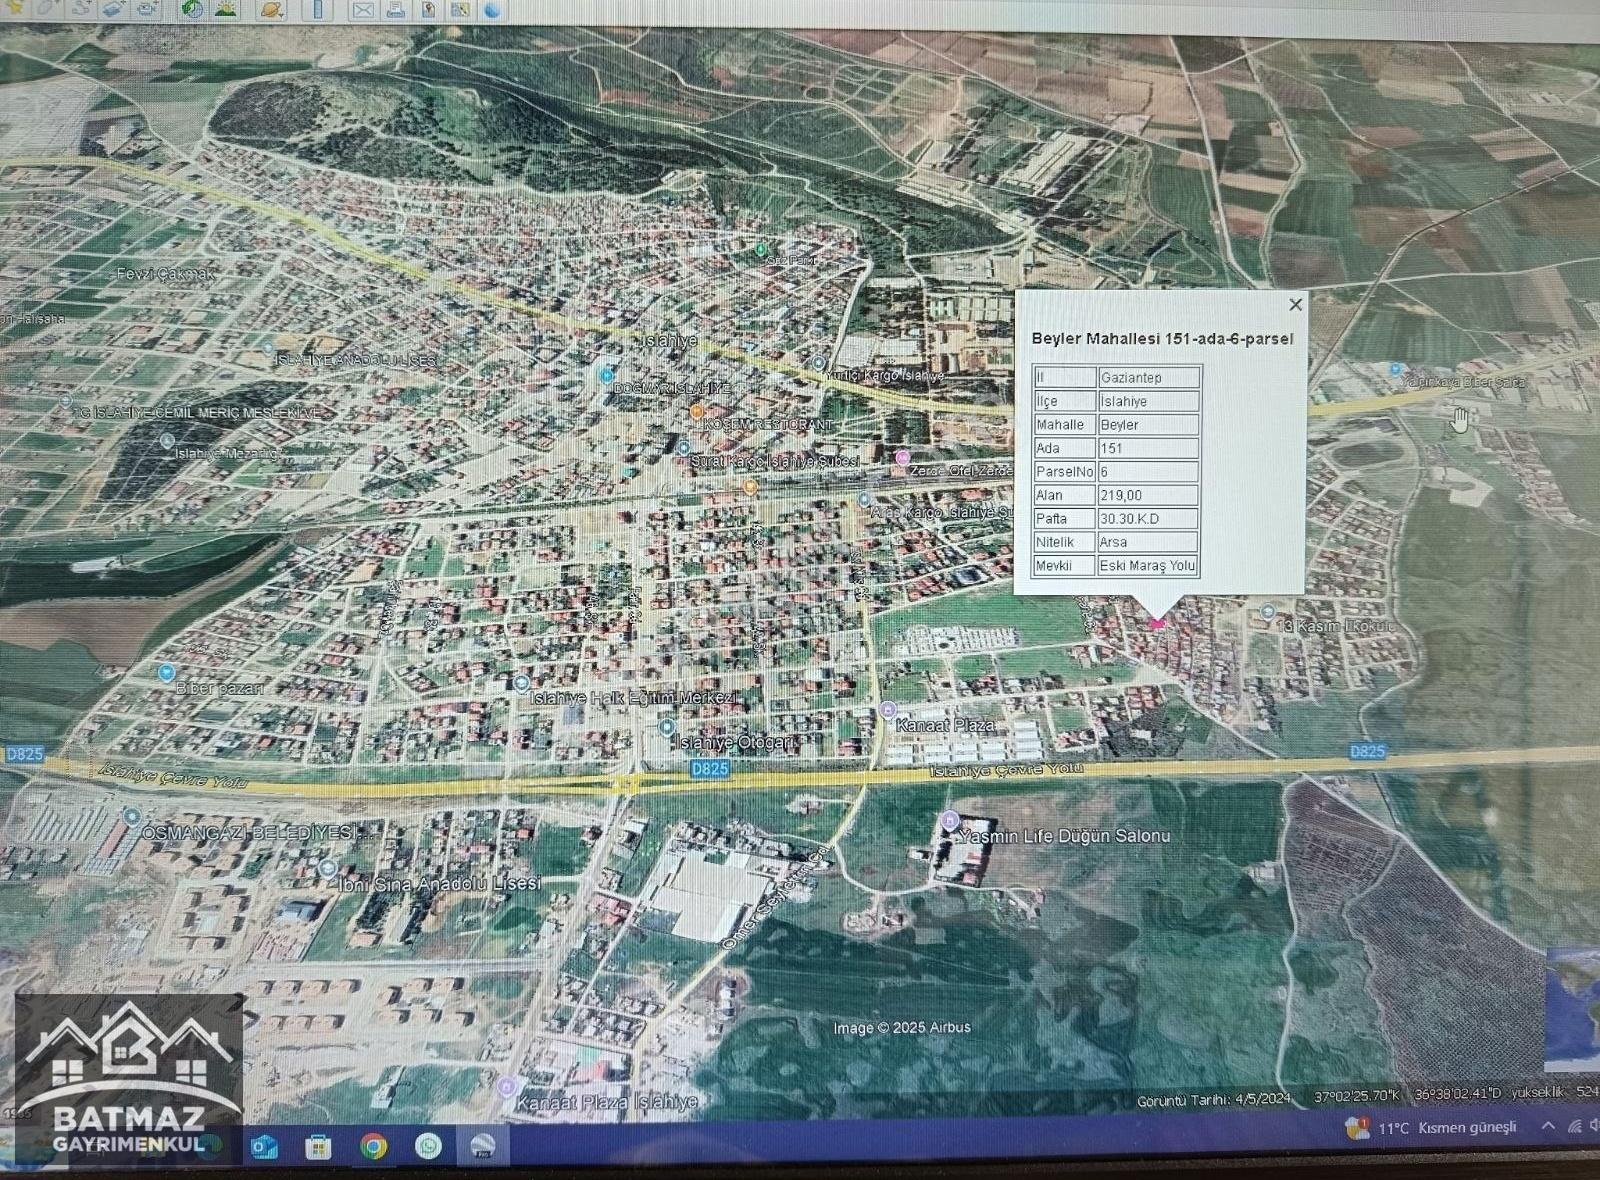1600x1180 pixels.
Task: Click the İslahiye Otogarı placemark icon
Action: (666, 727)
